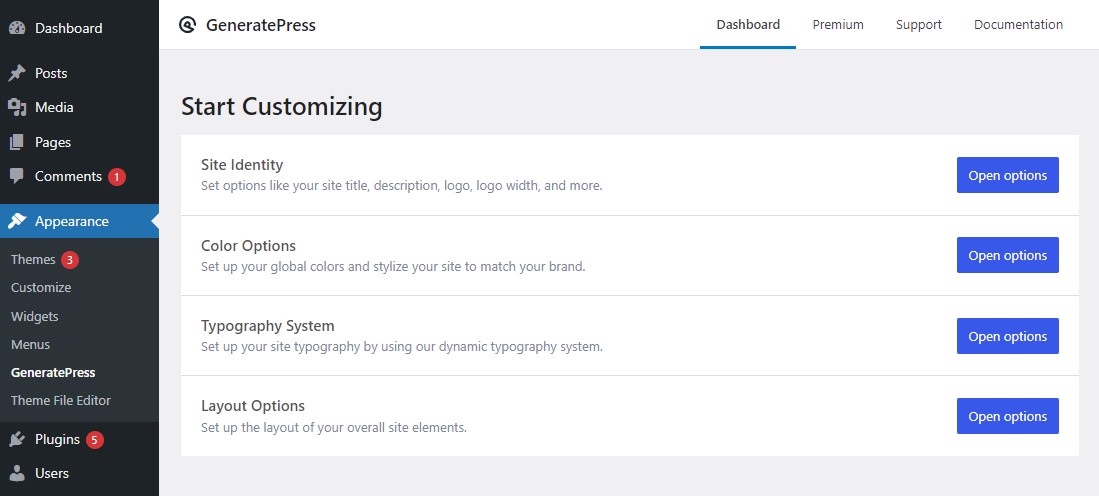Click the Color Options heading
The image size is (1099, 496).
coord(248,245)
